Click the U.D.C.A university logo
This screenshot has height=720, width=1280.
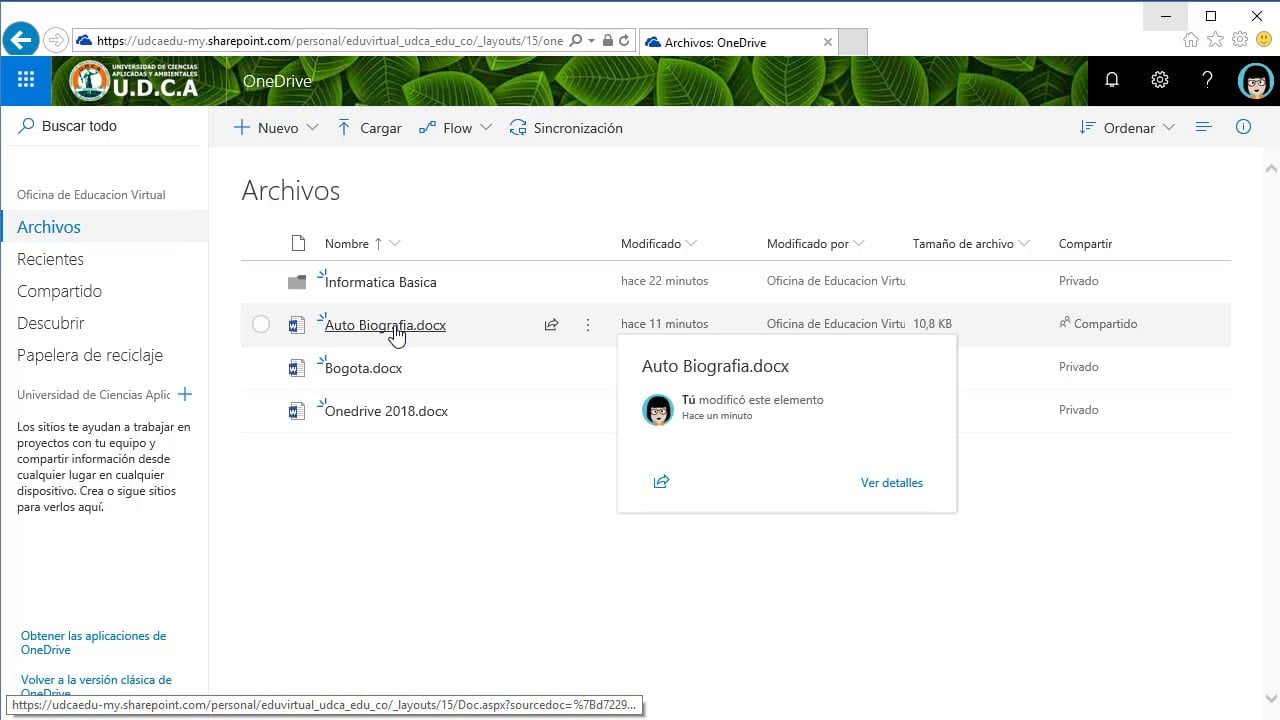tap(134, 81)
